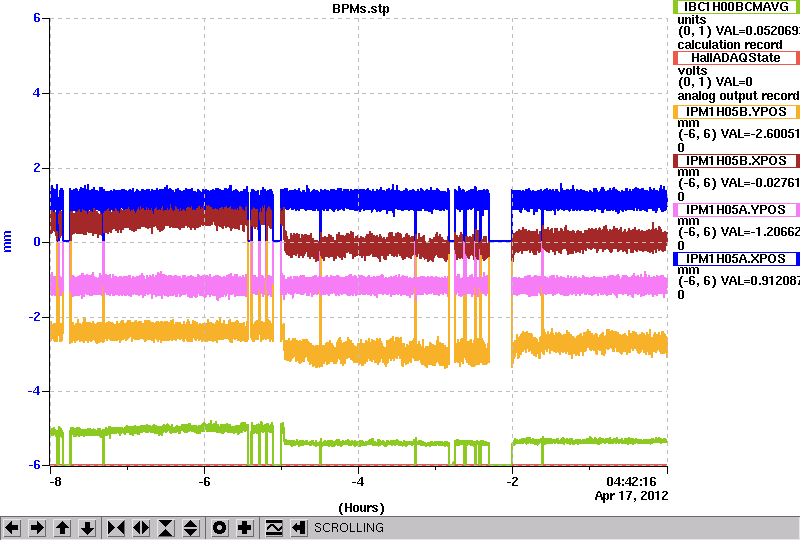The image size is (800, 540).
Task: Click the arrow-to-bar scroll mode icon
Action: pos(298,528)
